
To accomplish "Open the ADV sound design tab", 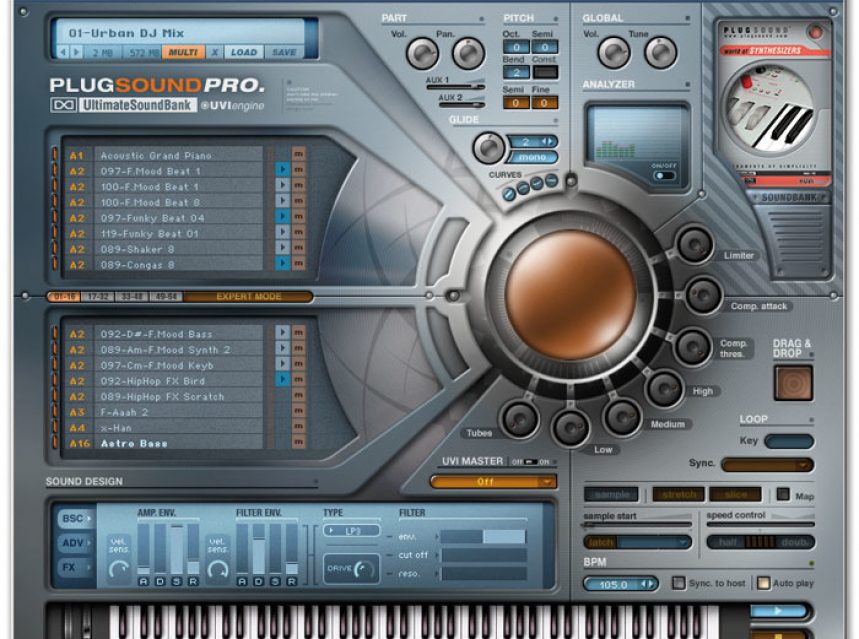I will tap(74, 543).
